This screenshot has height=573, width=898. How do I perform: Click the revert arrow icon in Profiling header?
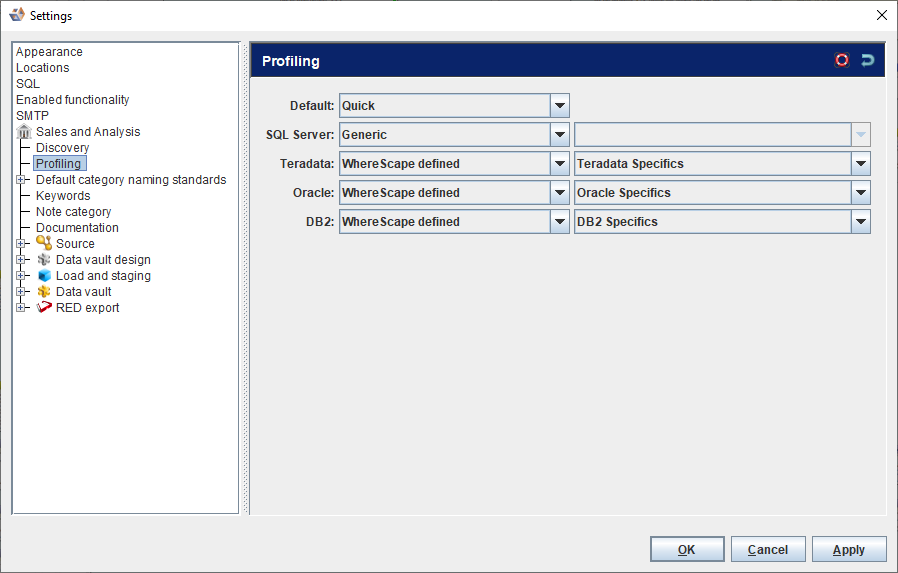867,60
